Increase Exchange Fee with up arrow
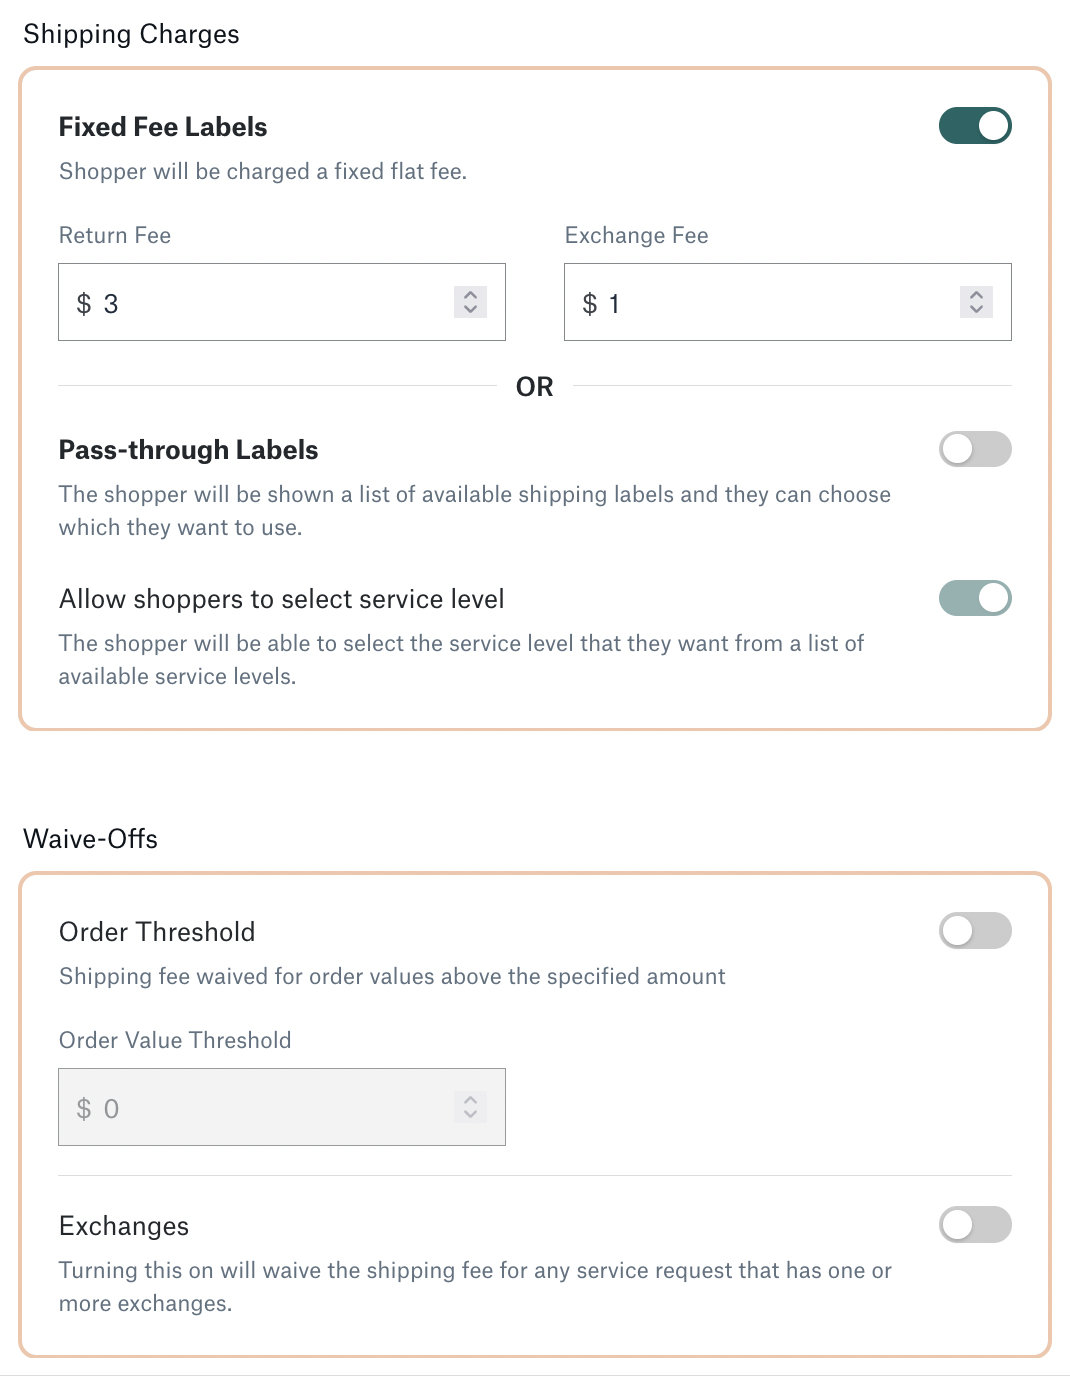 click(x=976, y=295)
